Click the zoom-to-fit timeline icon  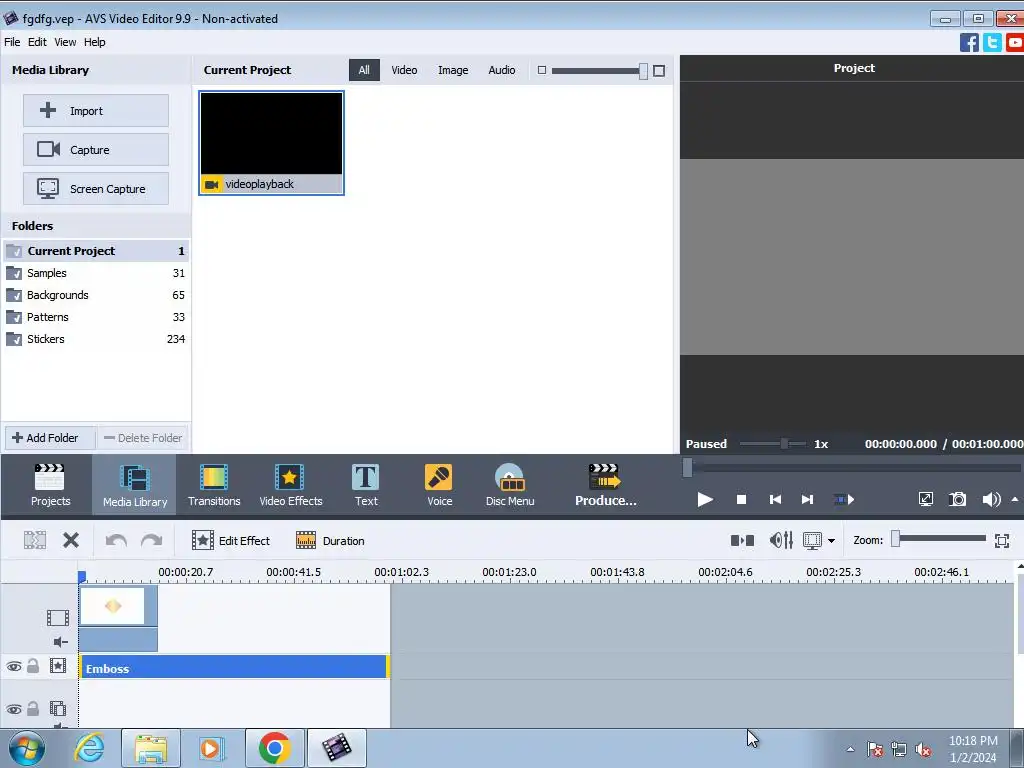(1002, 540)
